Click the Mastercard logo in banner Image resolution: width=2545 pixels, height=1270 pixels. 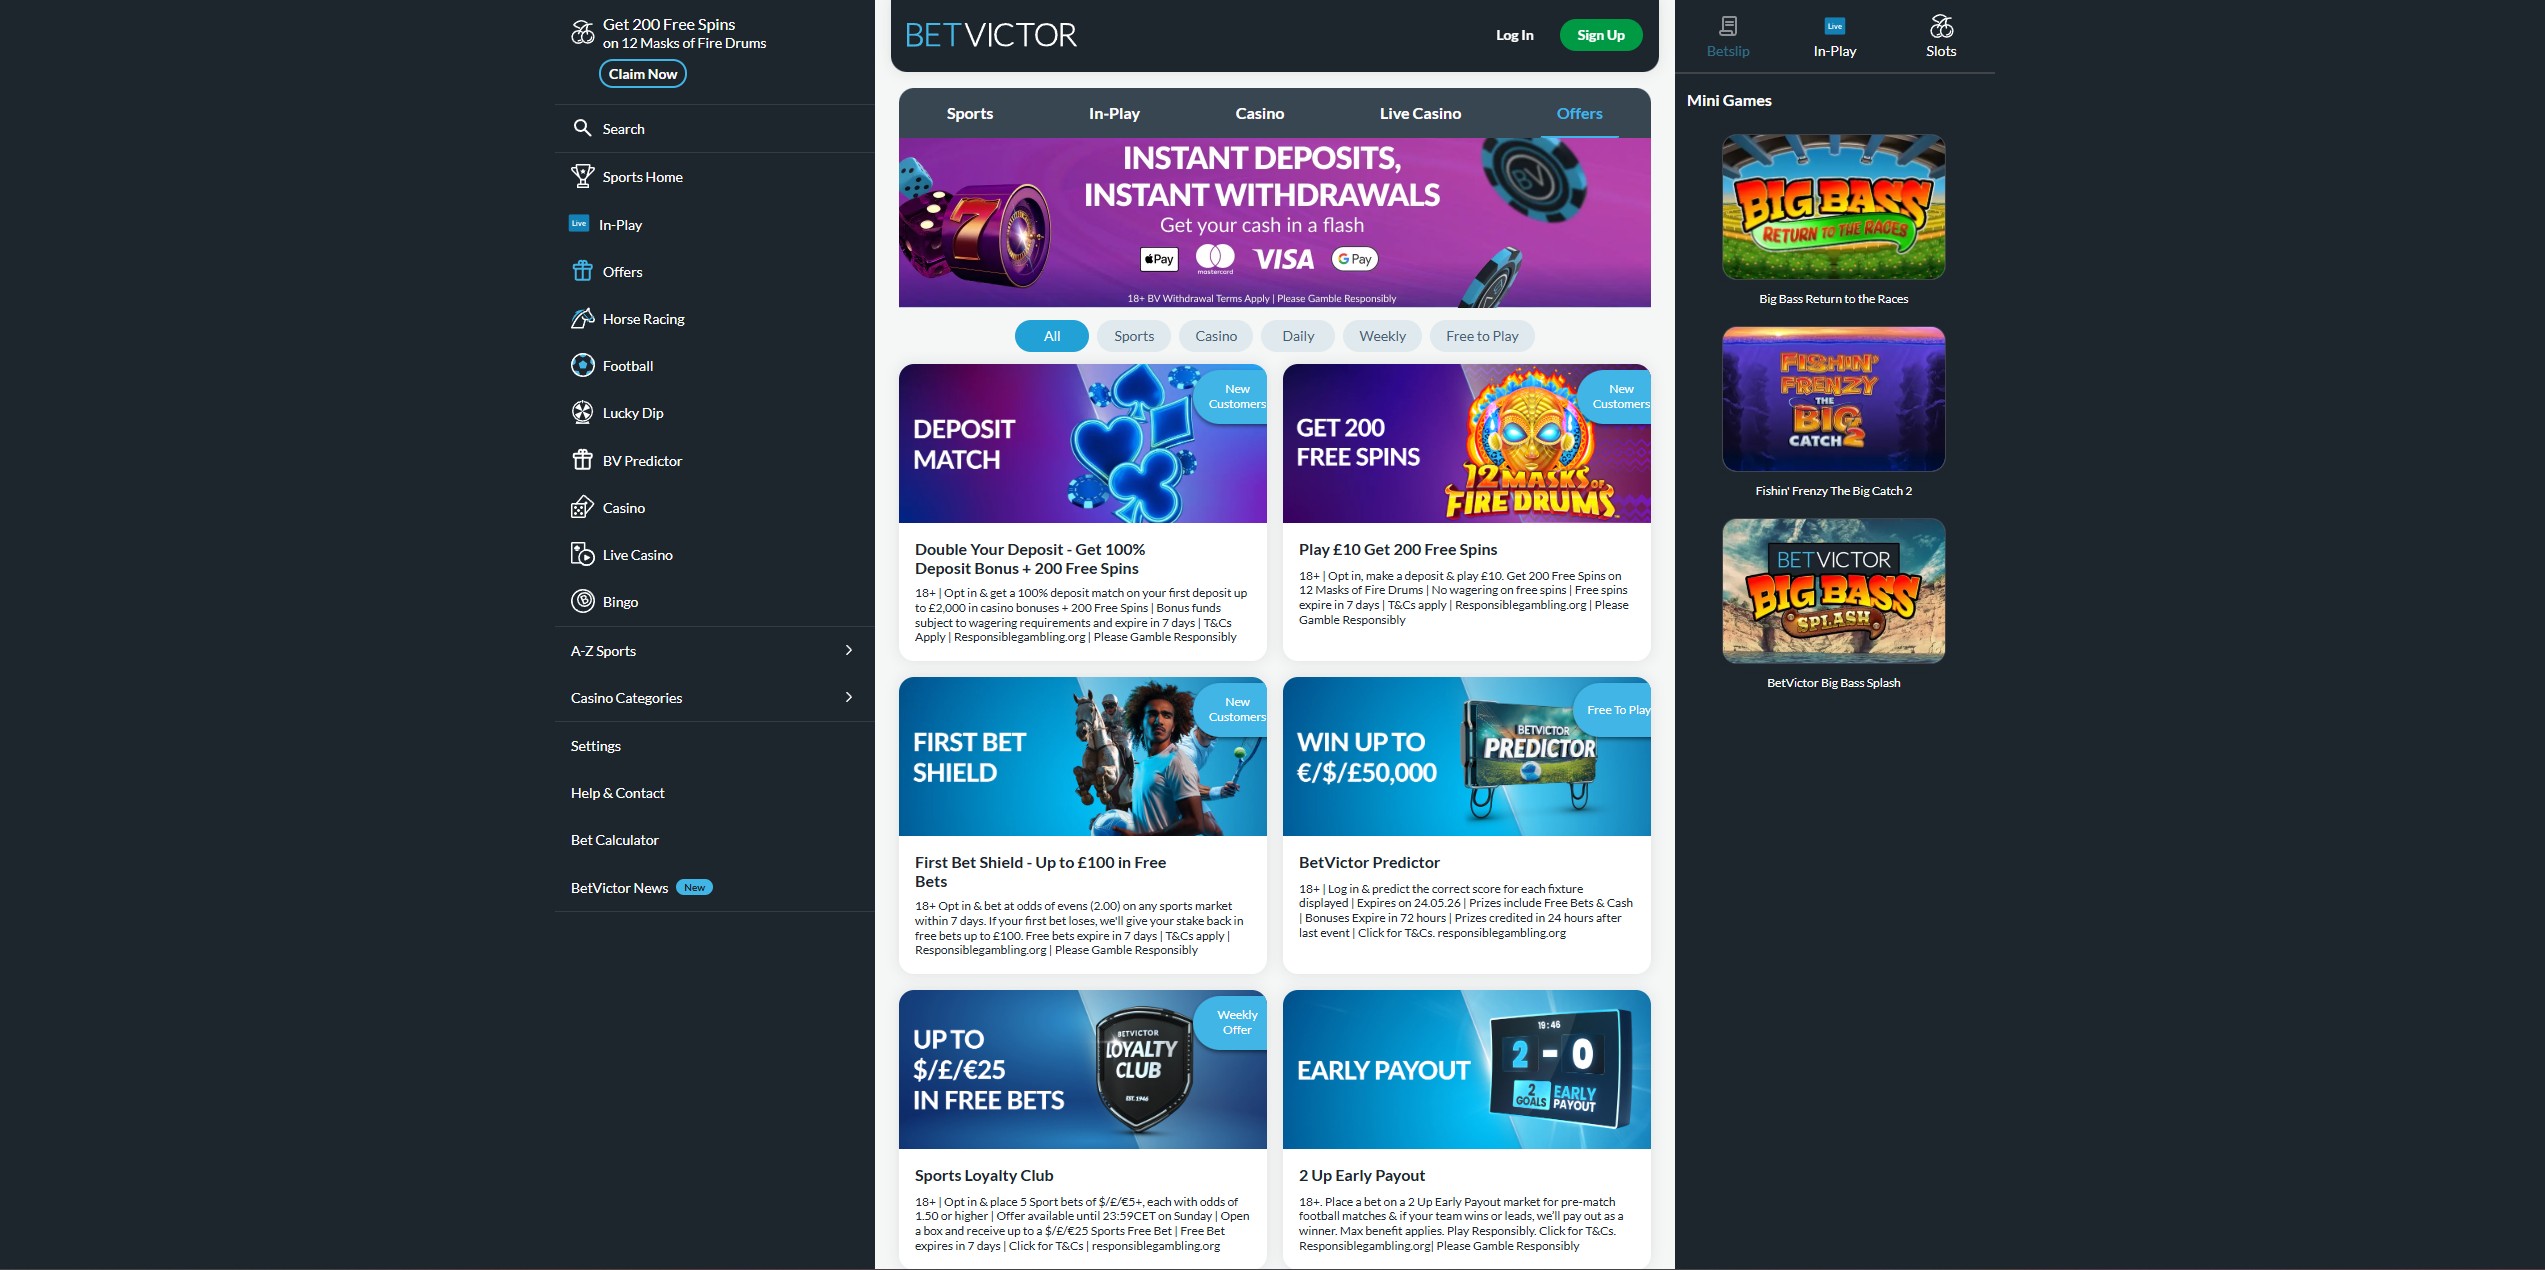[x=1215, y=258]
